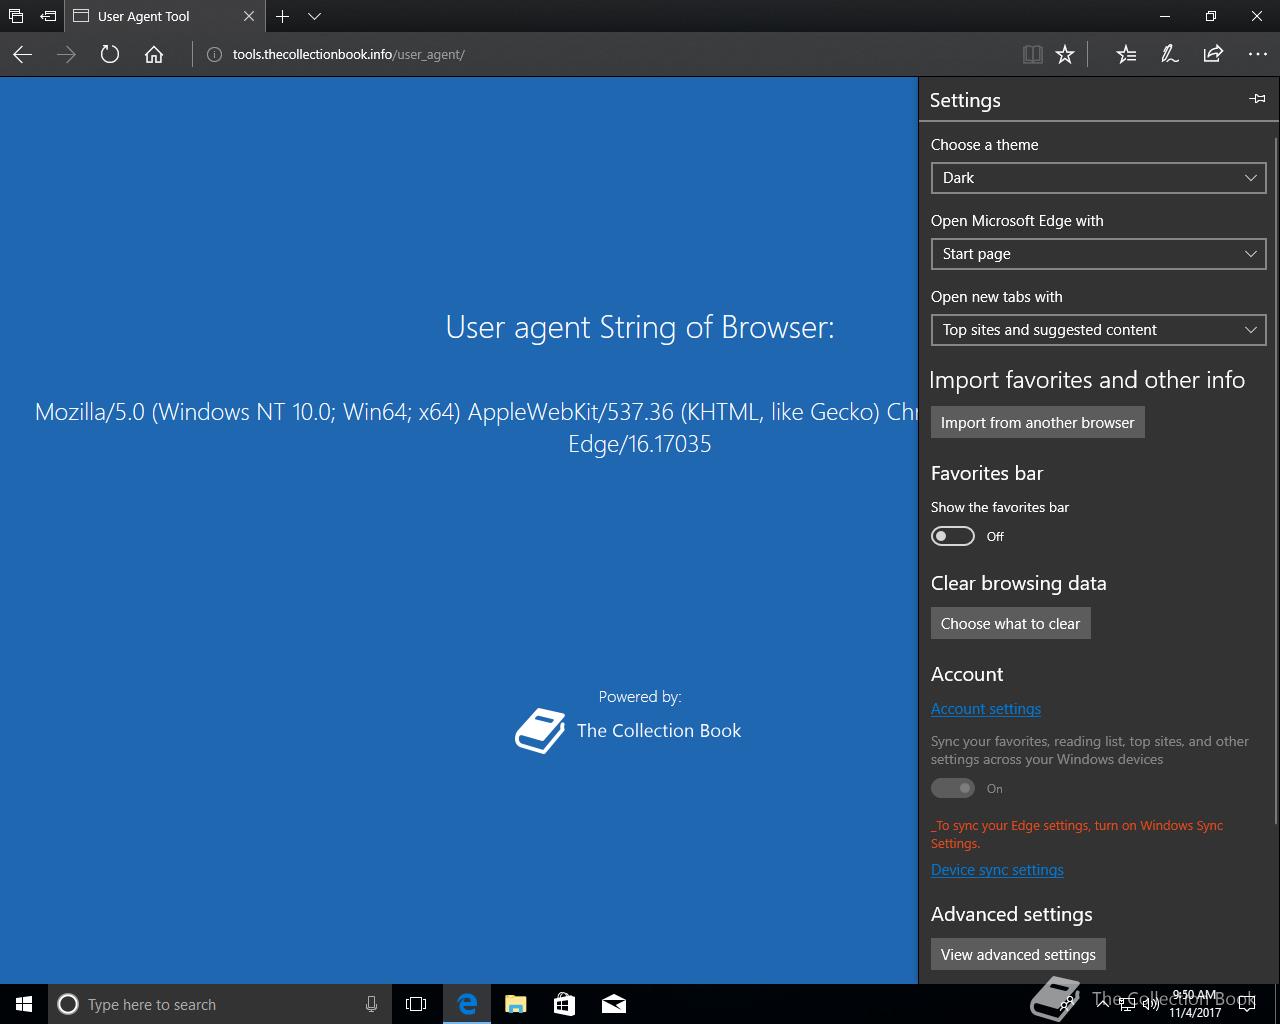Viewport: 1280px width, 1024px height.
Task: Click The Collection Book logo link
Action: coord(628,731)
